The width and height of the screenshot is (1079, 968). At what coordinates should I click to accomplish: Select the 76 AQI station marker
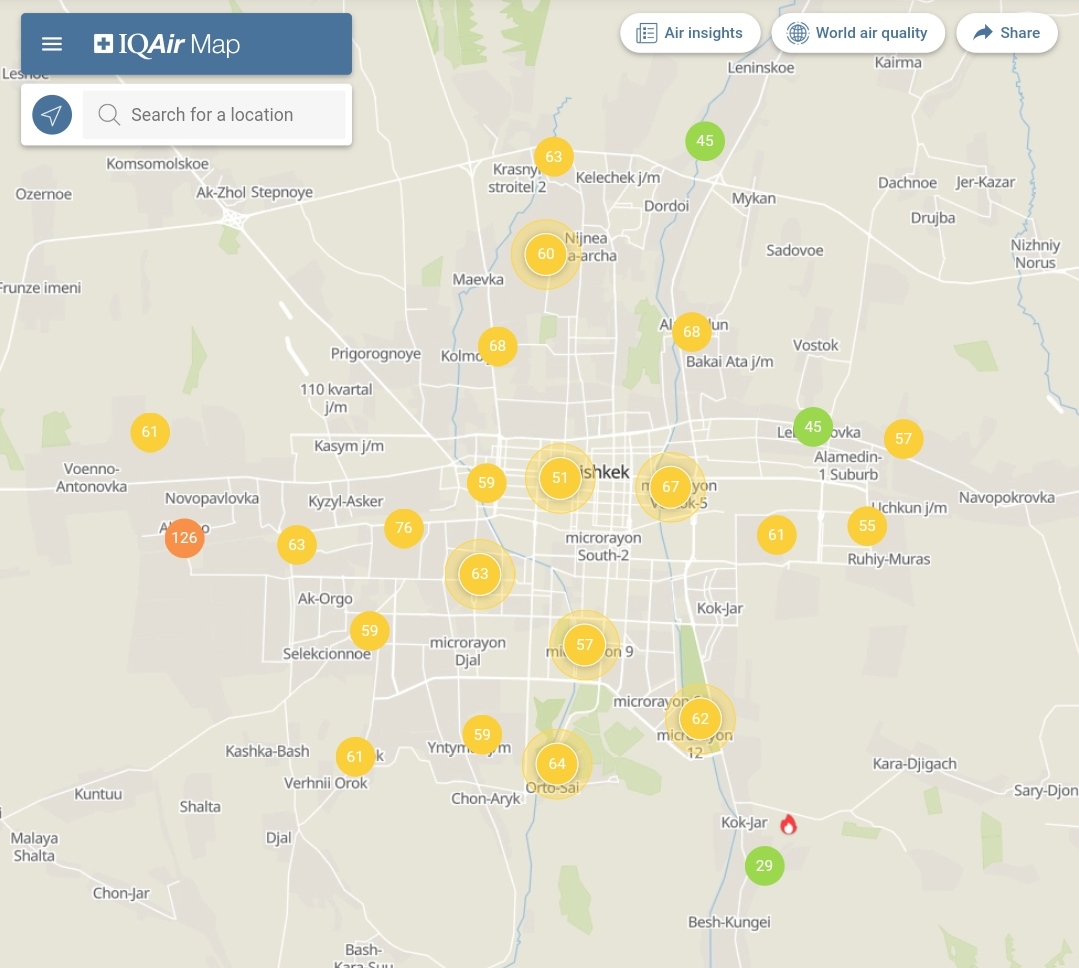pyautogui.click(x=404, y=528)
